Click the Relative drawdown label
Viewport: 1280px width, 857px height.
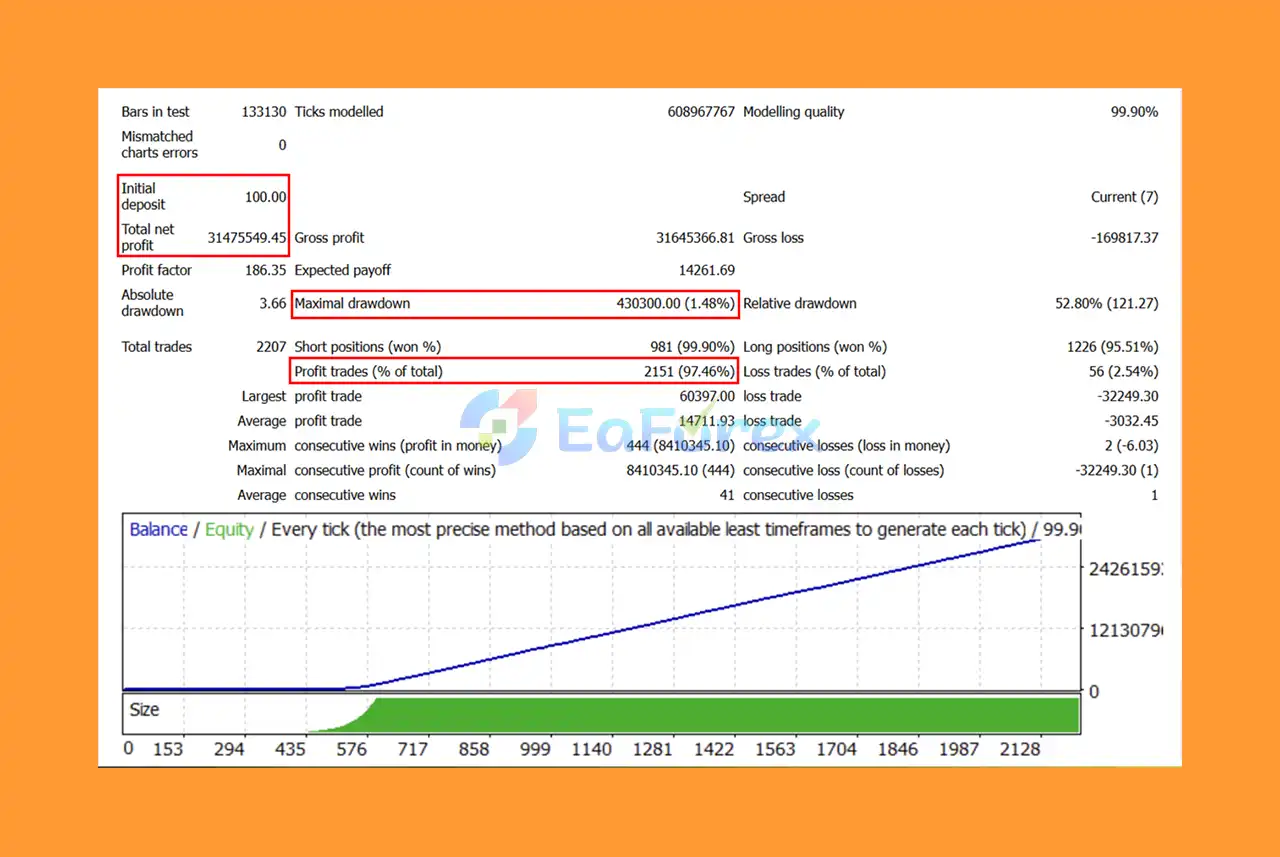(x=800, y=303)
